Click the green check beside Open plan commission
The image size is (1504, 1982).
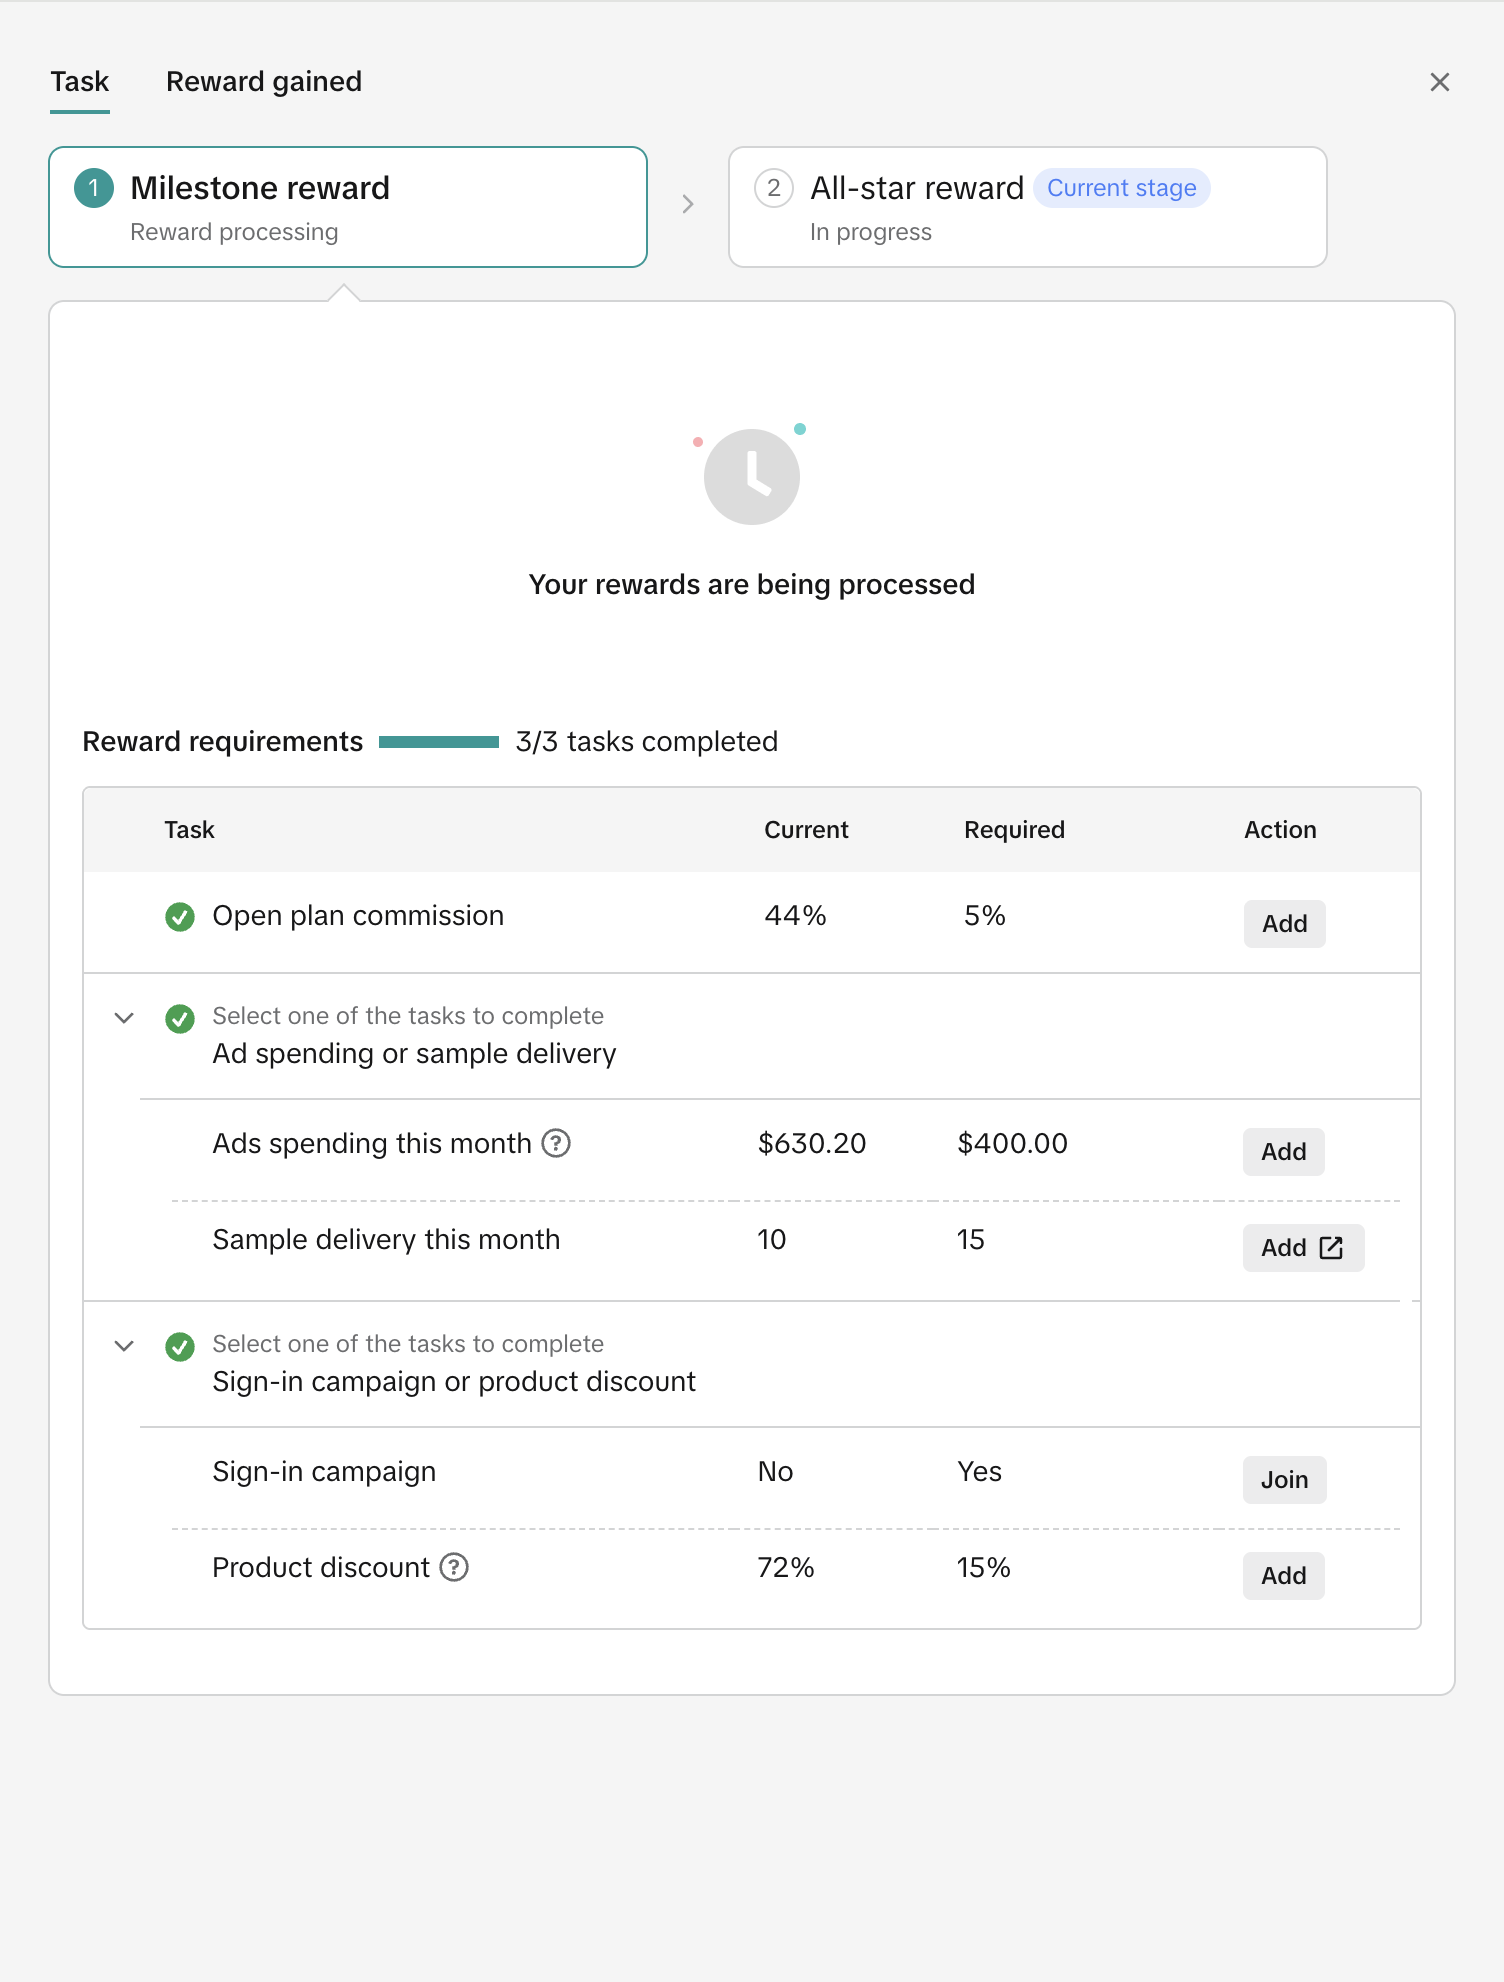pos(180,916)
